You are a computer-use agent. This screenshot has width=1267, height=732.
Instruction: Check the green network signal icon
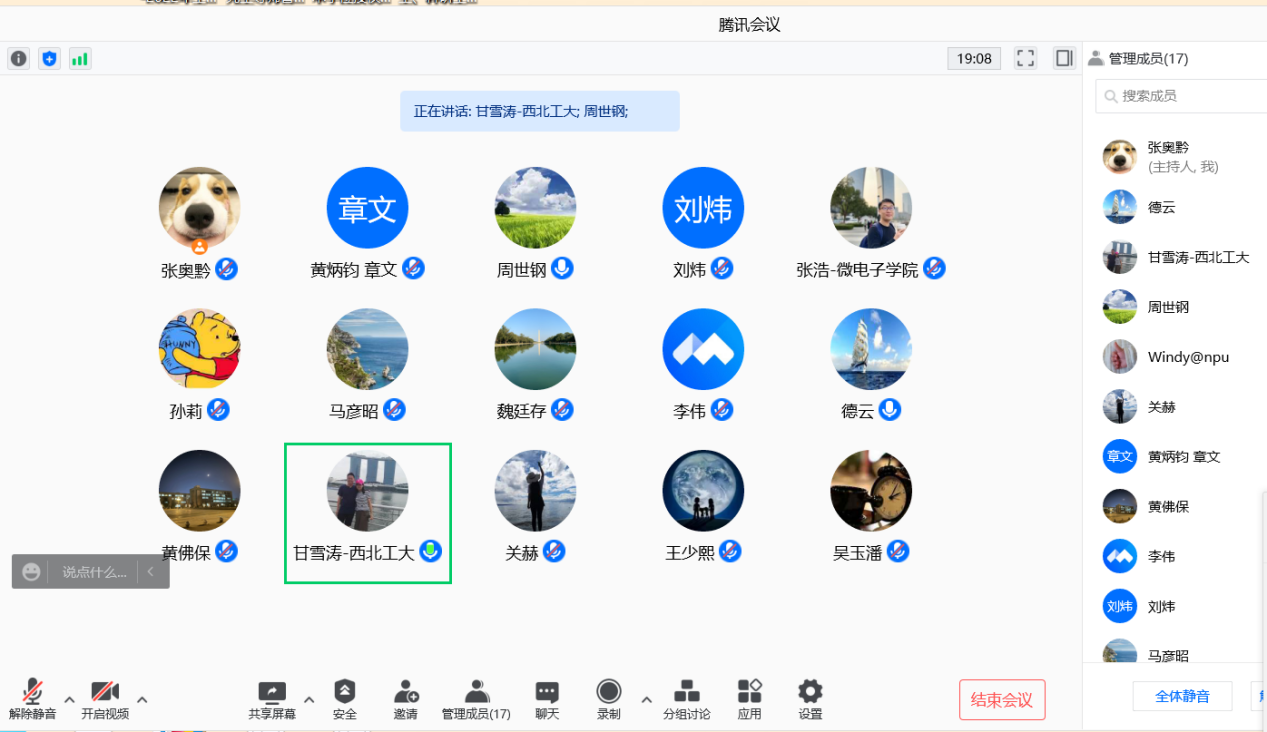tap(79, 59)
